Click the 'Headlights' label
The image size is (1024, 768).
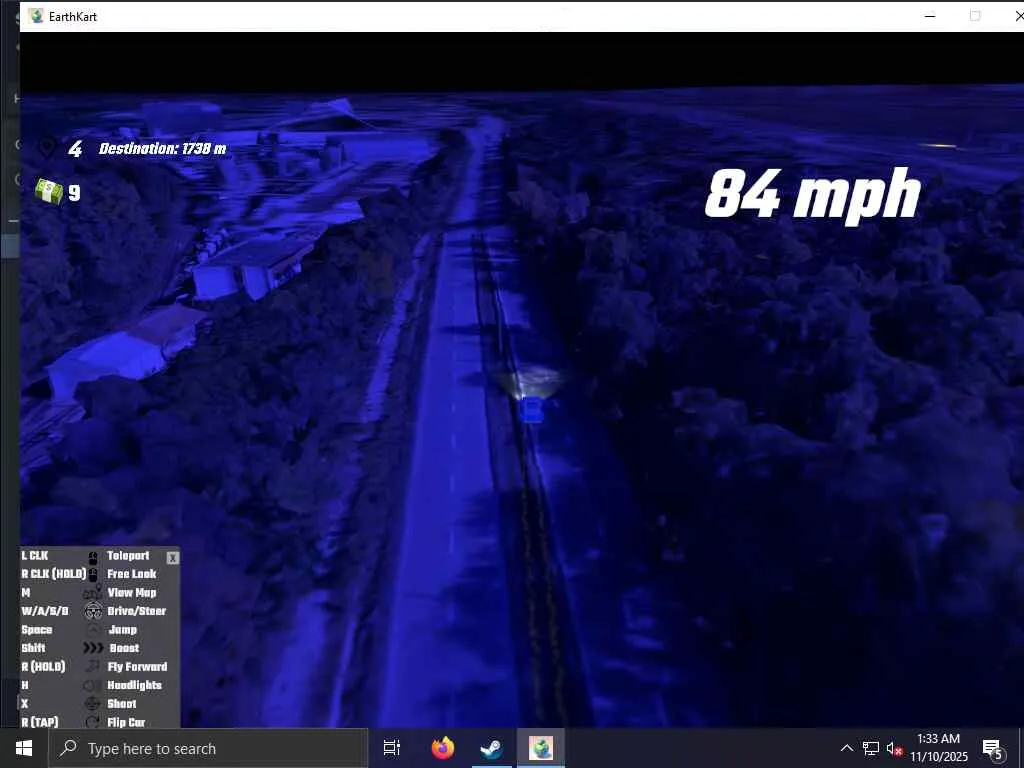point(135,685)
